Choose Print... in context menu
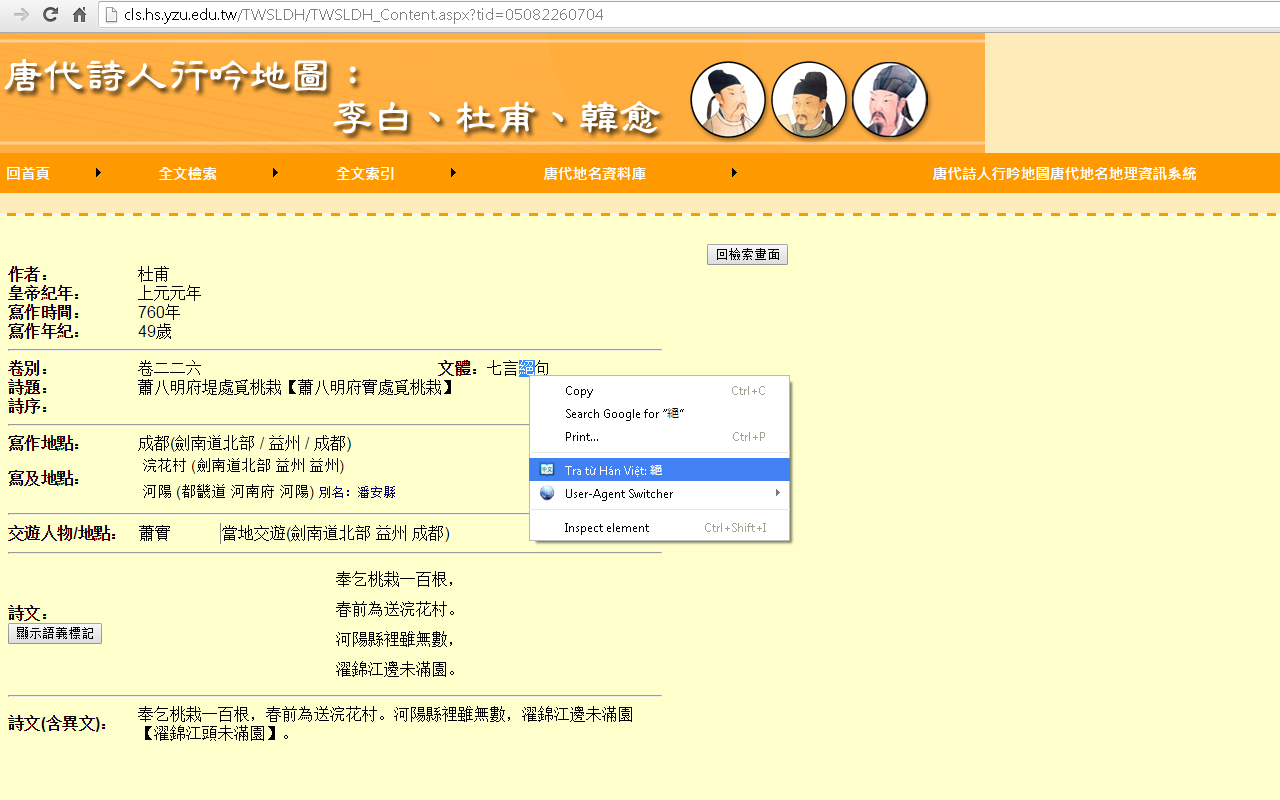 660,437
